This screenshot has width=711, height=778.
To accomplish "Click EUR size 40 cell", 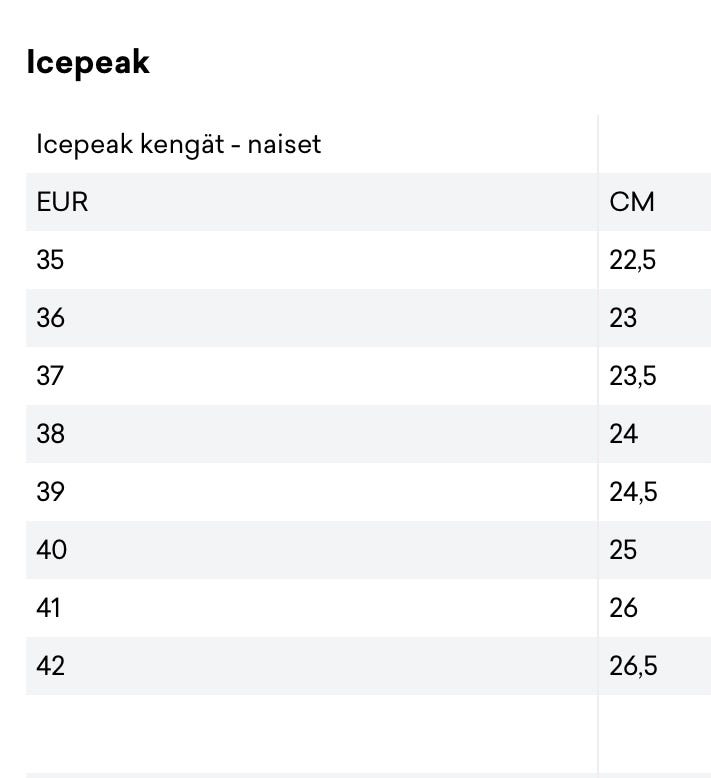I will click(x=51, y=550).
